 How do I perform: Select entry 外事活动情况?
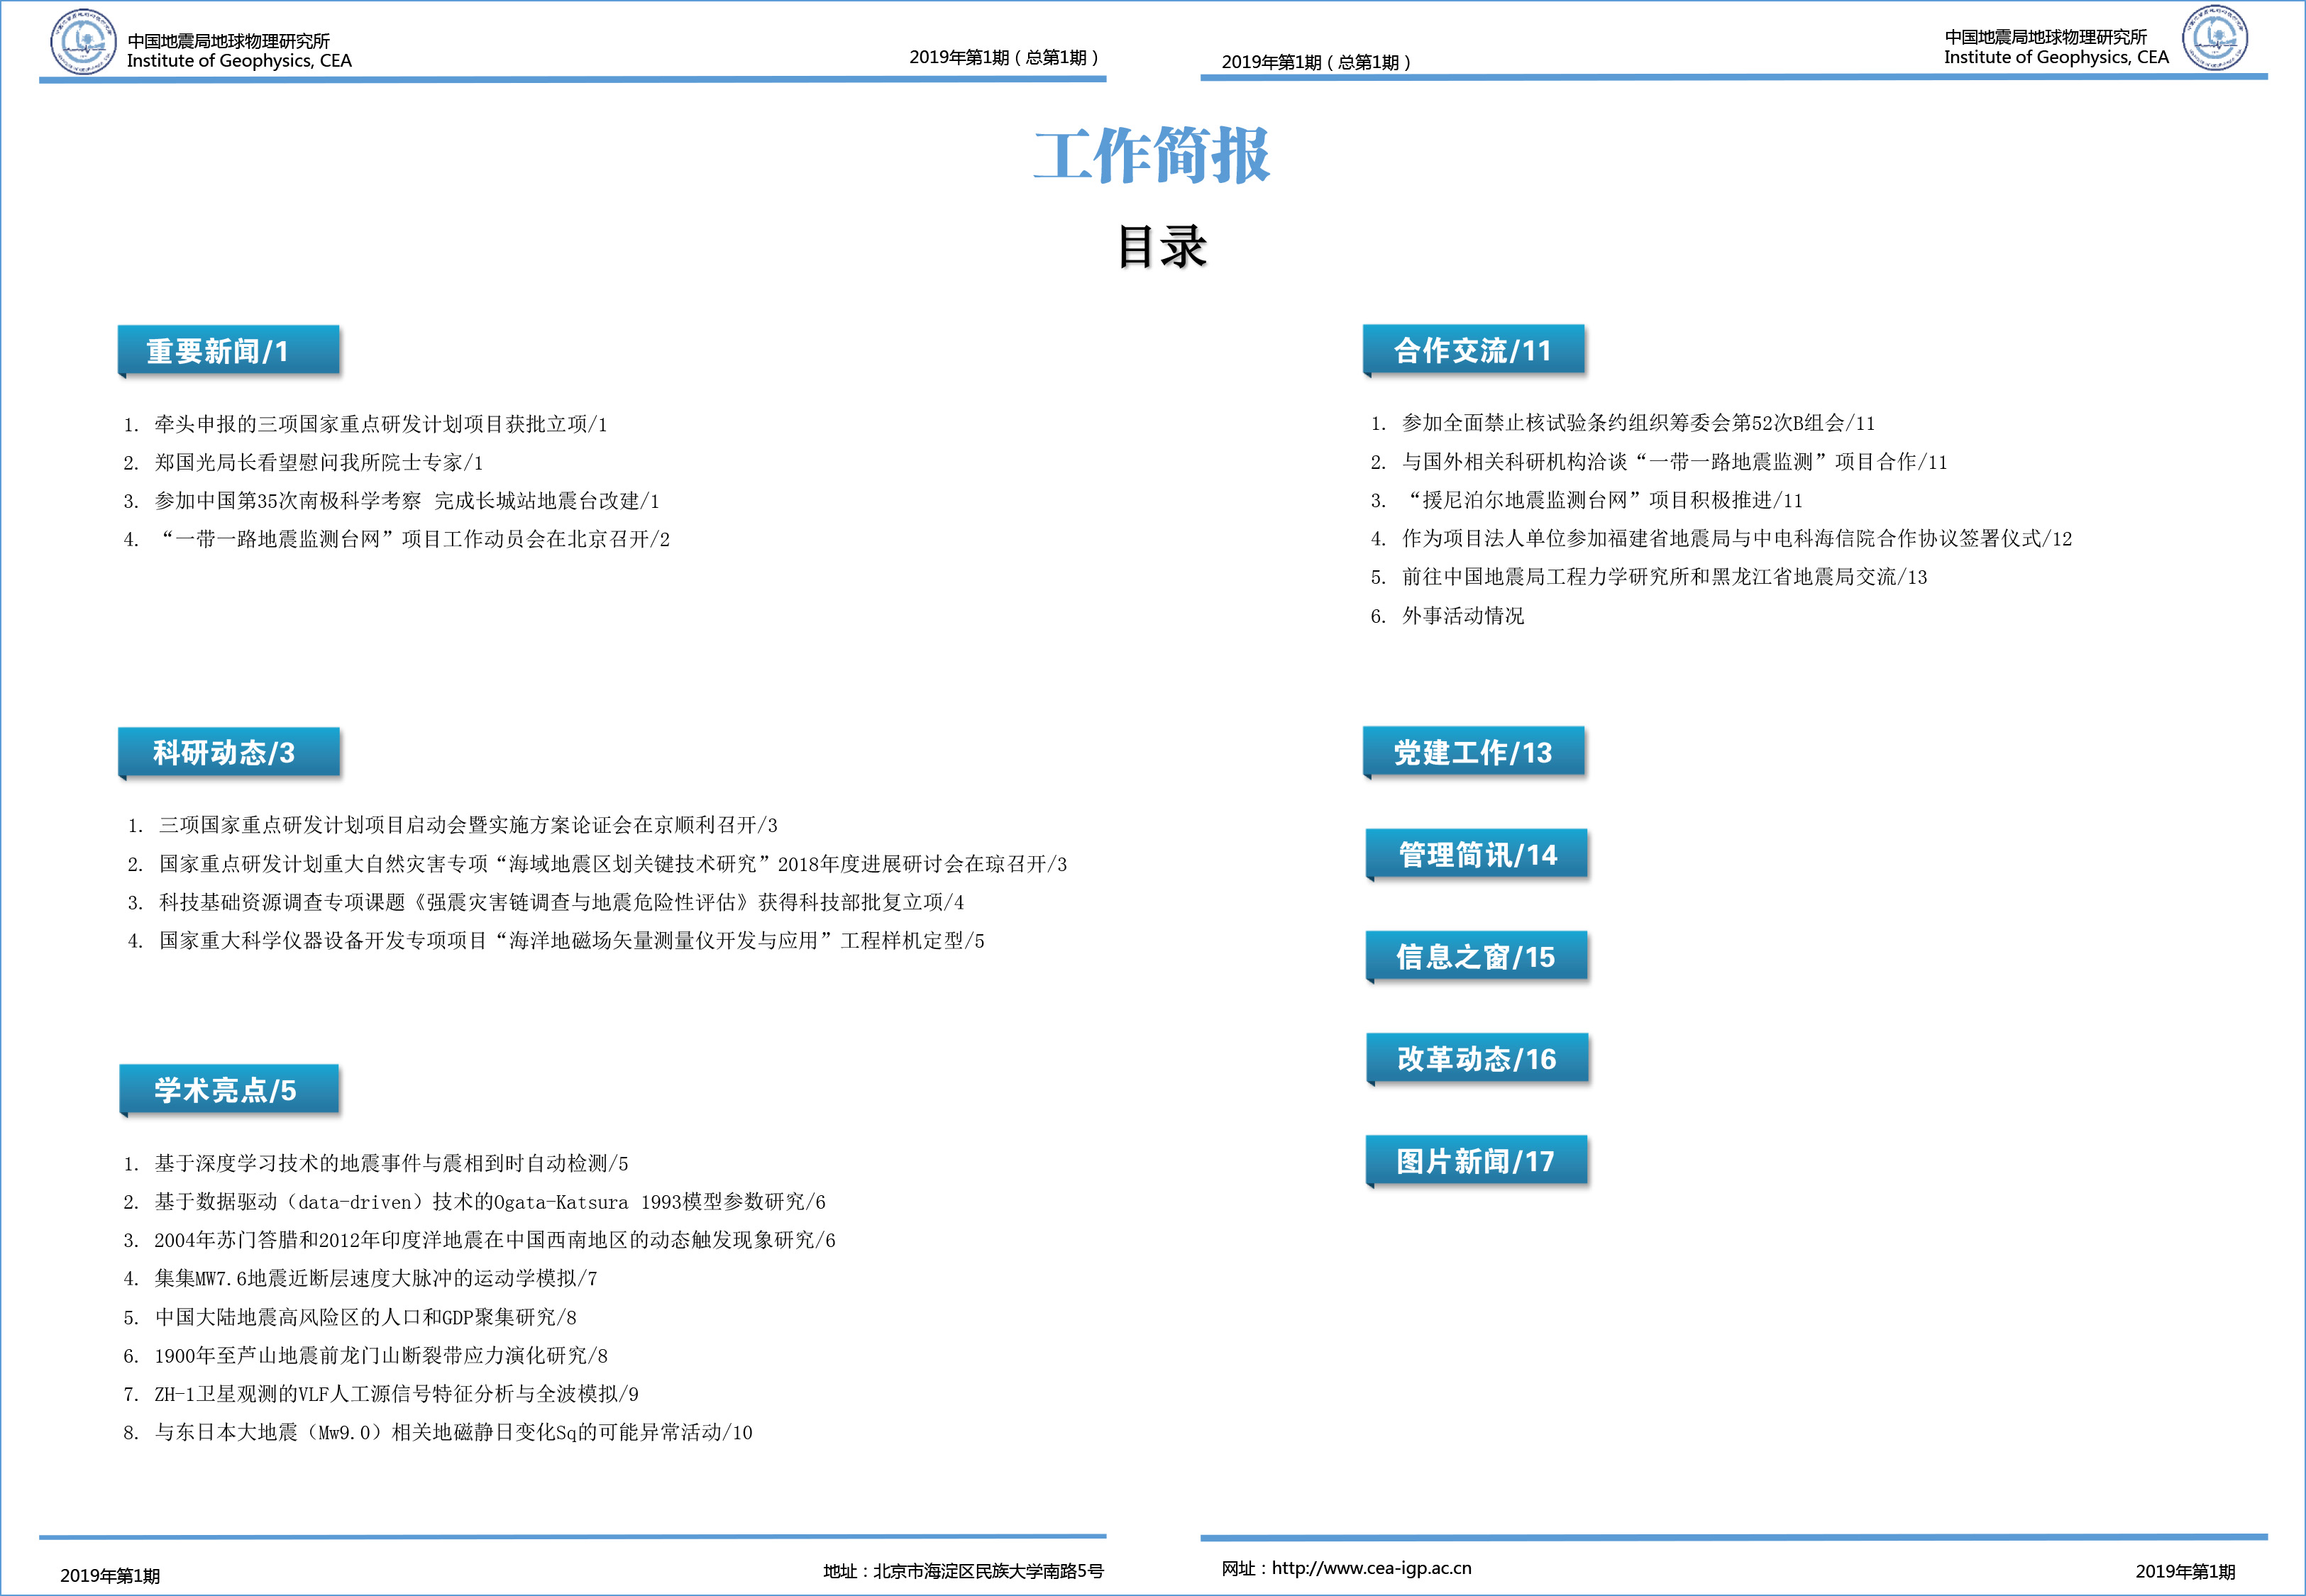1463,615
